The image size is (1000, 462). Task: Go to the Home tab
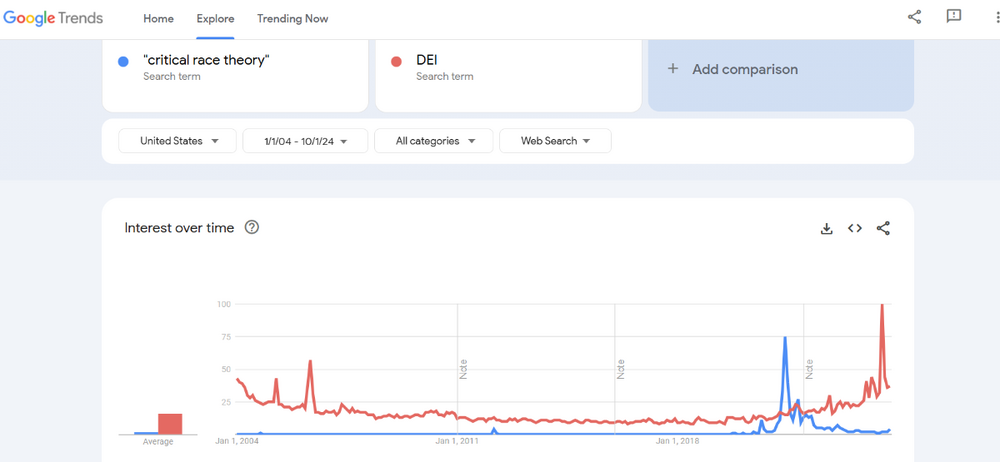click(x=158, y=19)
